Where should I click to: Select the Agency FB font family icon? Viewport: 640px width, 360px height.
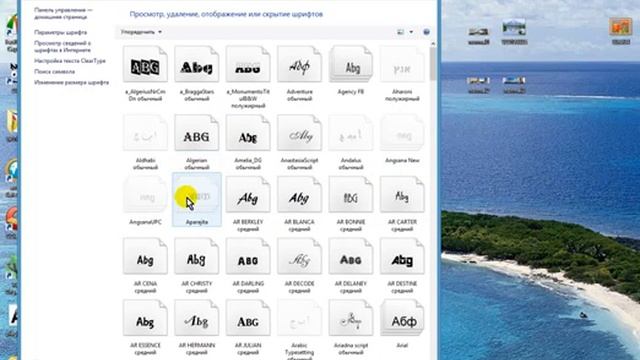[x=351, y=64]
